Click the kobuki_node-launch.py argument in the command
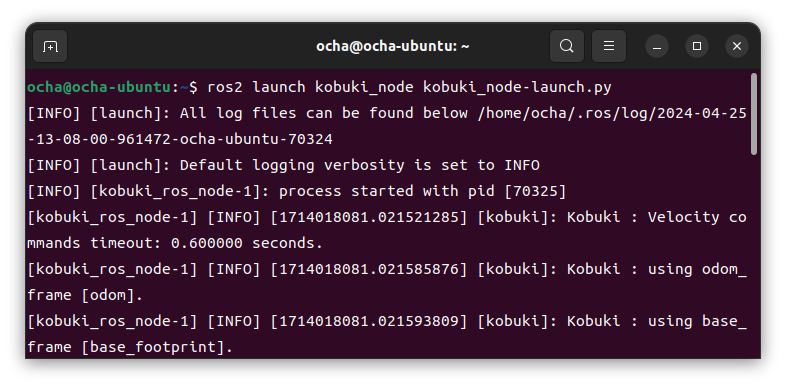Screen dimensions: 786x387 [517, 87]
